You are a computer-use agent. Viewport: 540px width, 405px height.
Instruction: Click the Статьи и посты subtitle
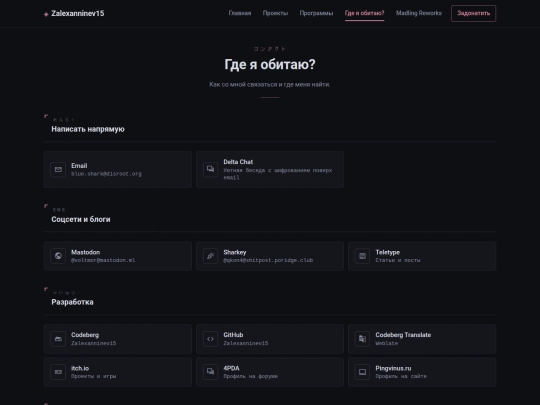pos(398,260)
